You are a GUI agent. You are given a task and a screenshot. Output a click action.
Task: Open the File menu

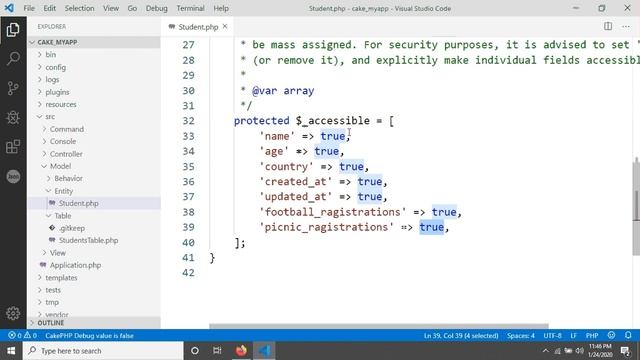[x=29, y=8]
